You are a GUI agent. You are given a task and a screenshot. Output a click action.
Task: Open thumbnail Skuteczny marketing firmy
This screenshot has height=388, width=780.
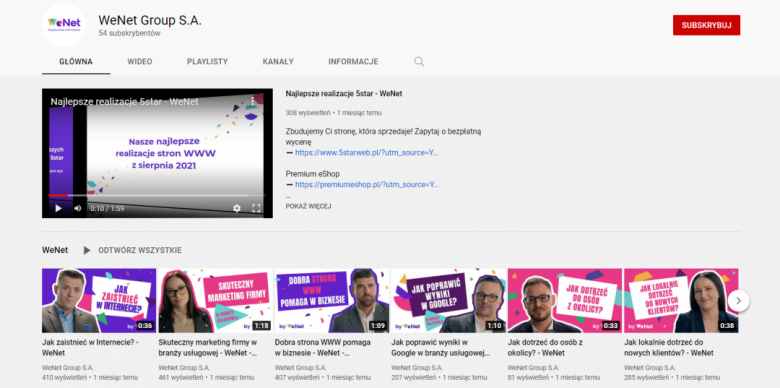(x=215, y=300)
